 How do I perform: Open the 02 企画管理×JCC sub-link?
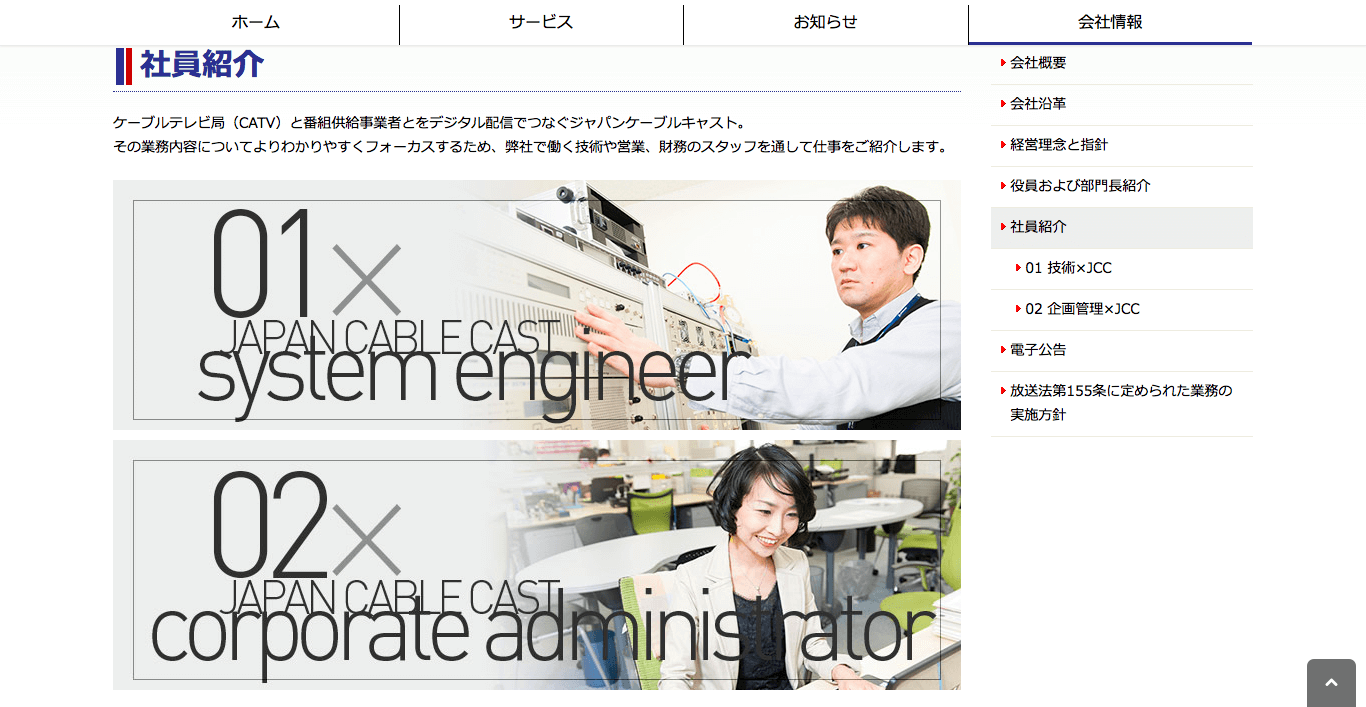[1121, 309]
